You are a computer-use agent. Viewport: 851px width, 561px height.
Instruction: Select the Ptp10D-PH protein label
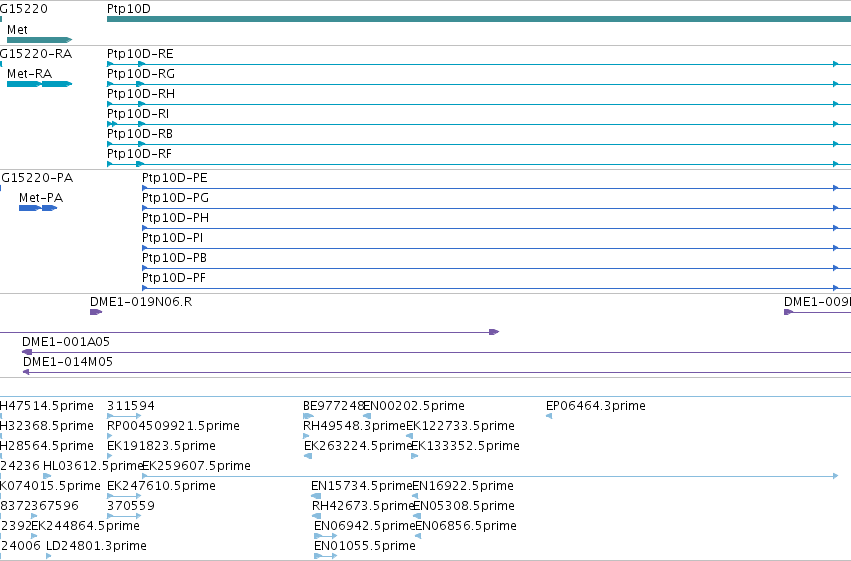coord(175,218)
